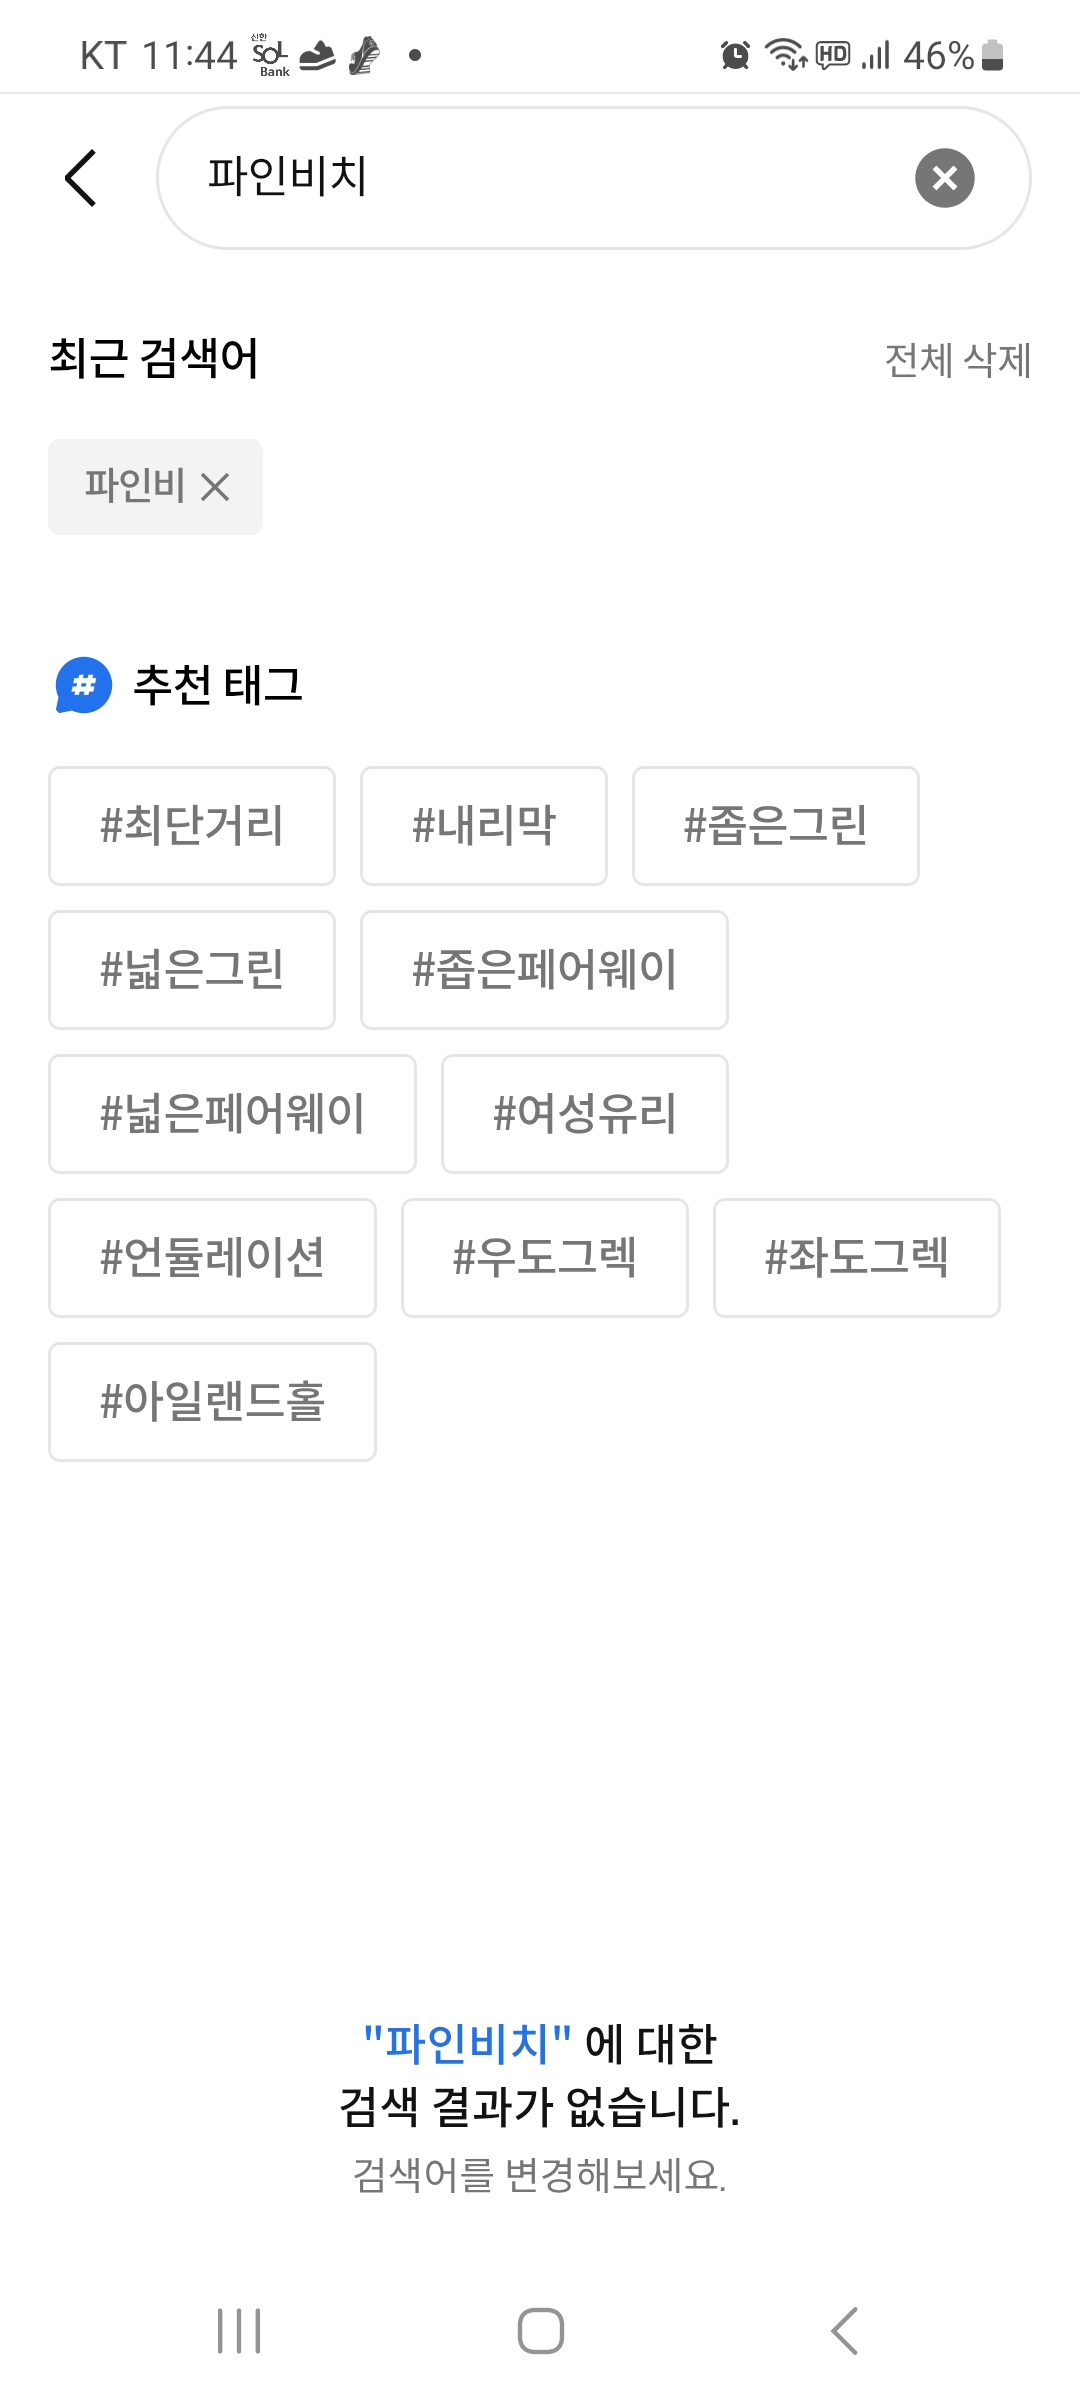Tap the blue hashtag speech bubble icon
The width and height of the screenshot is (1080, 2400).
click(x=84, y=685)
